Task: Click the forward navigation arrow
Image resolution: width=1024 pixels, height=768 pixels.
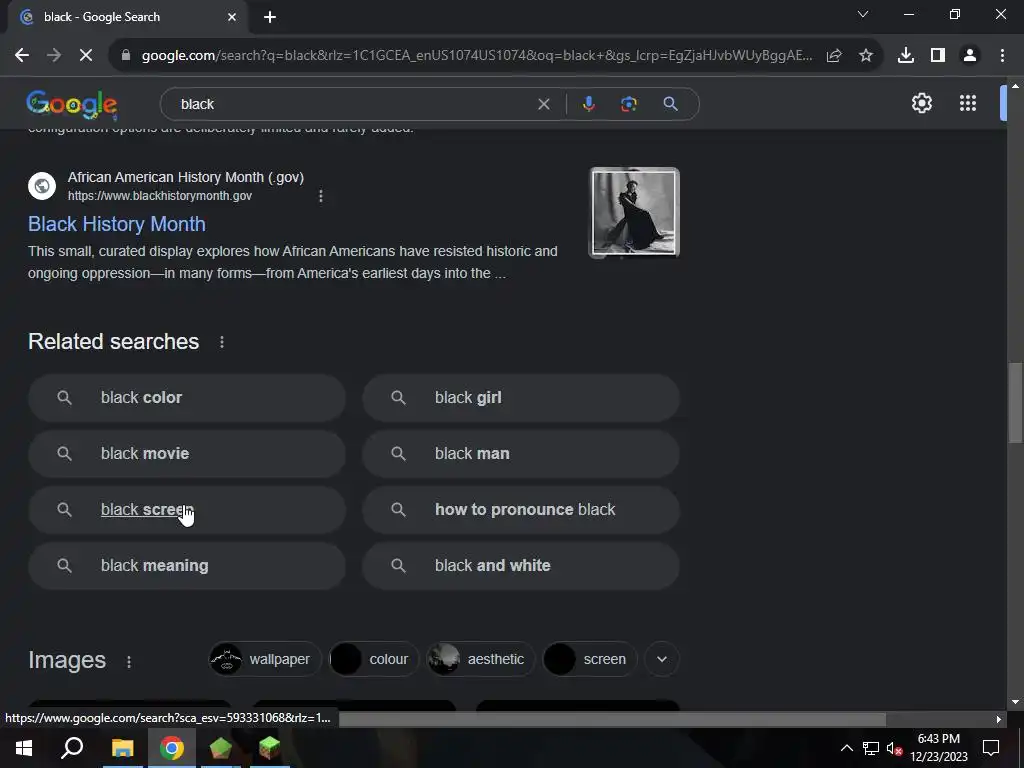Action: (x=54, y=56)
